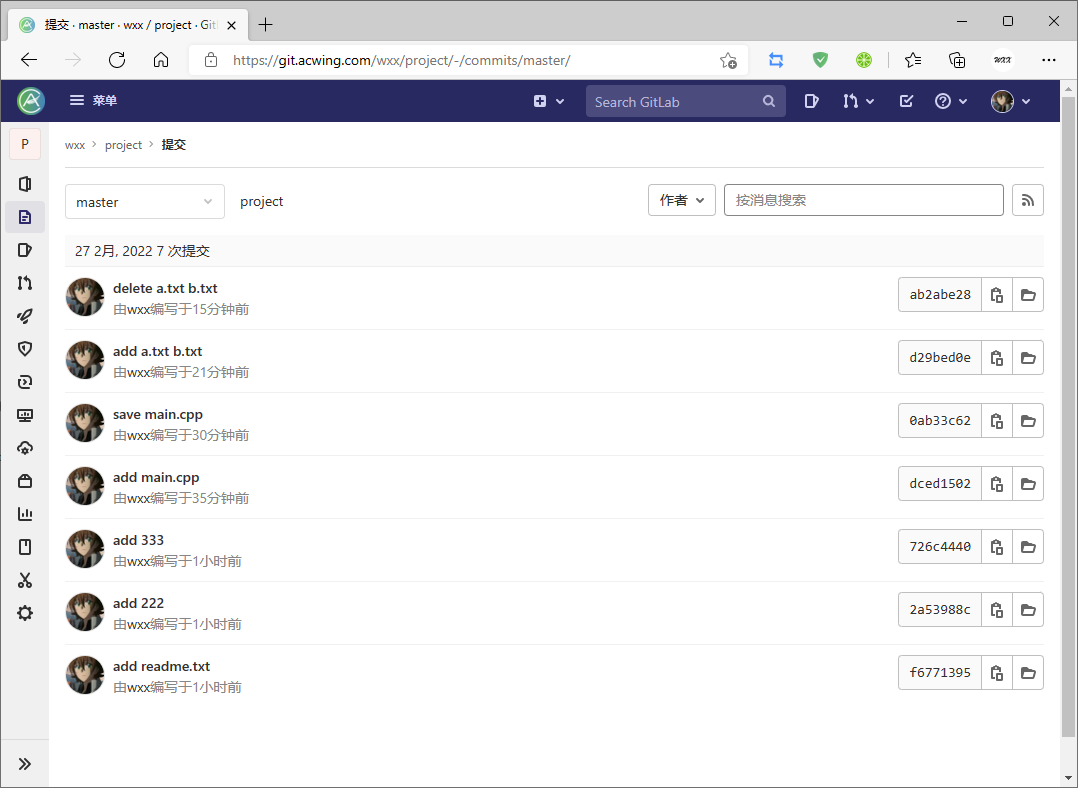Open CI/CD rocket icon in the sidebar
This screenshot has width=1078, height=788.
tap(25, 316)
